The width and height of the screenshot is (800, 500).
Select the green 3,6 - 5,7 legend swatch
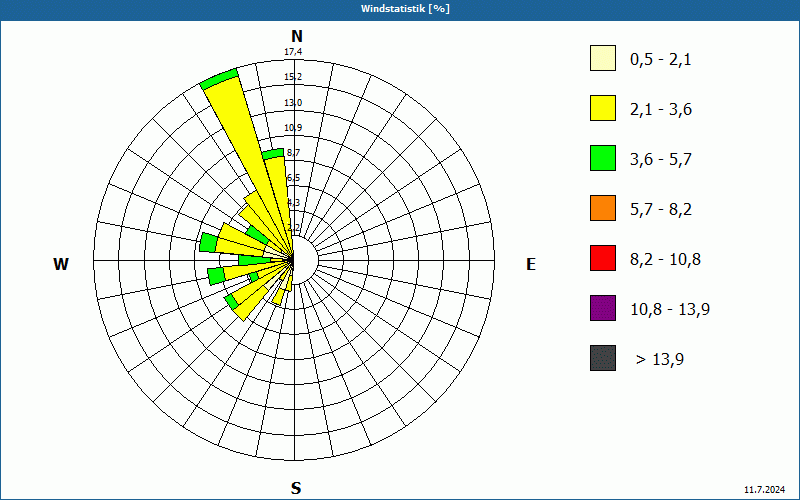click(603, 158)
